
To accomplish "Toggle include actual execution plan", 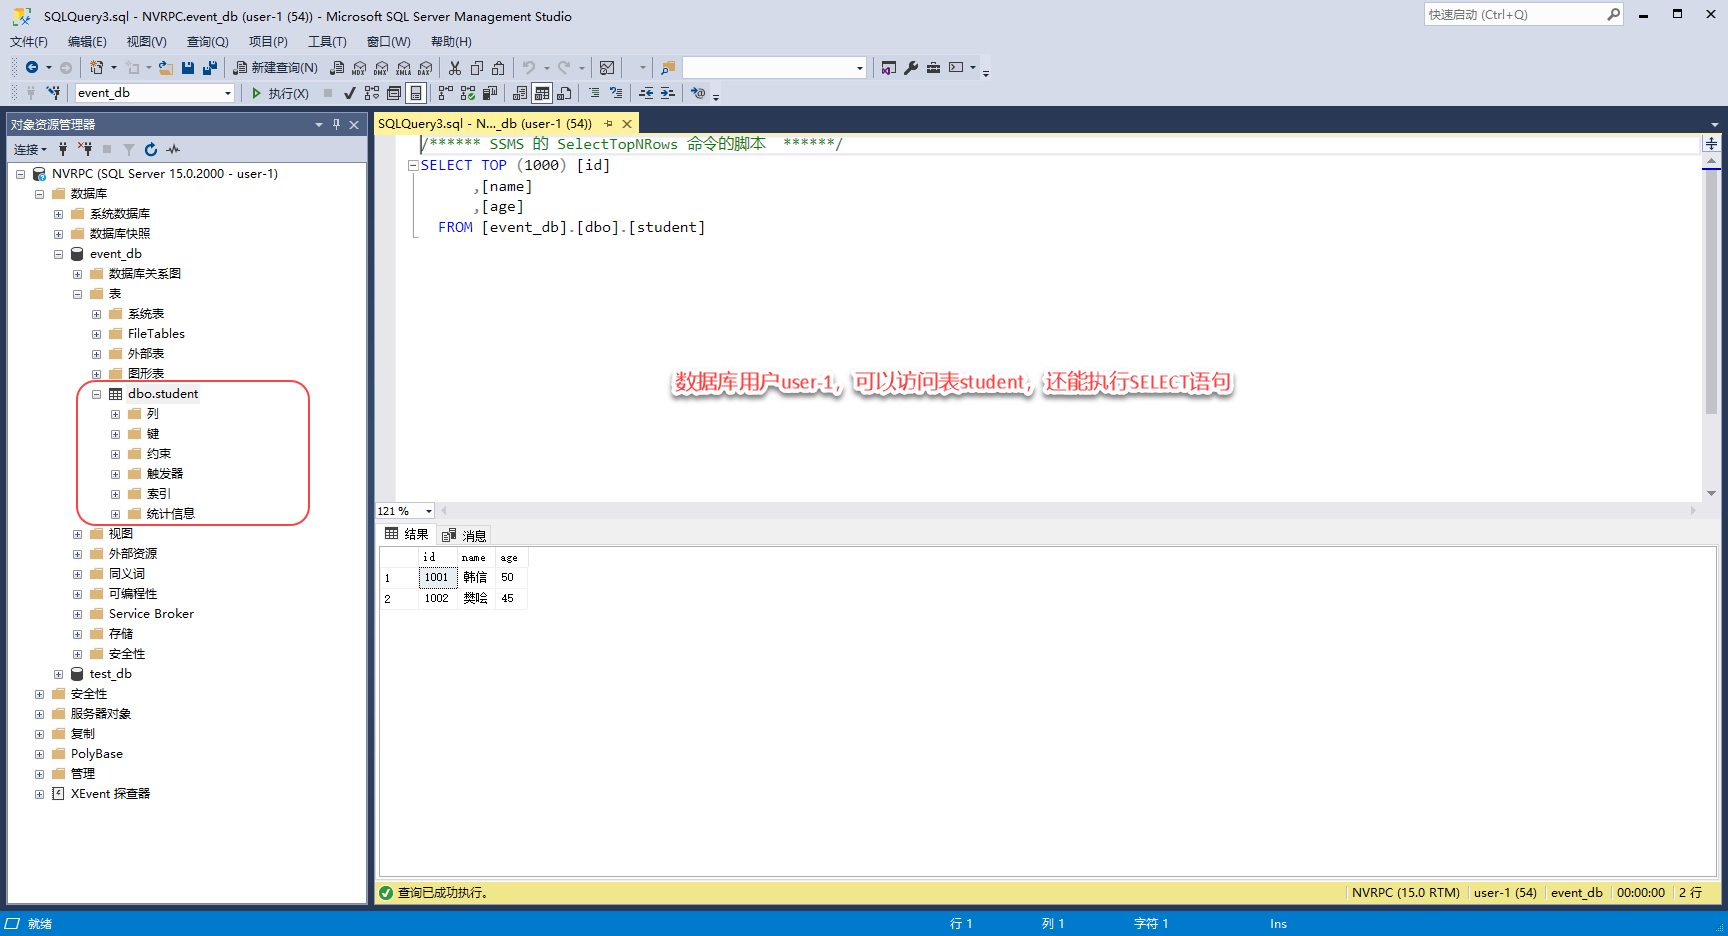I will pyautogui.click(x=446, y=93).
